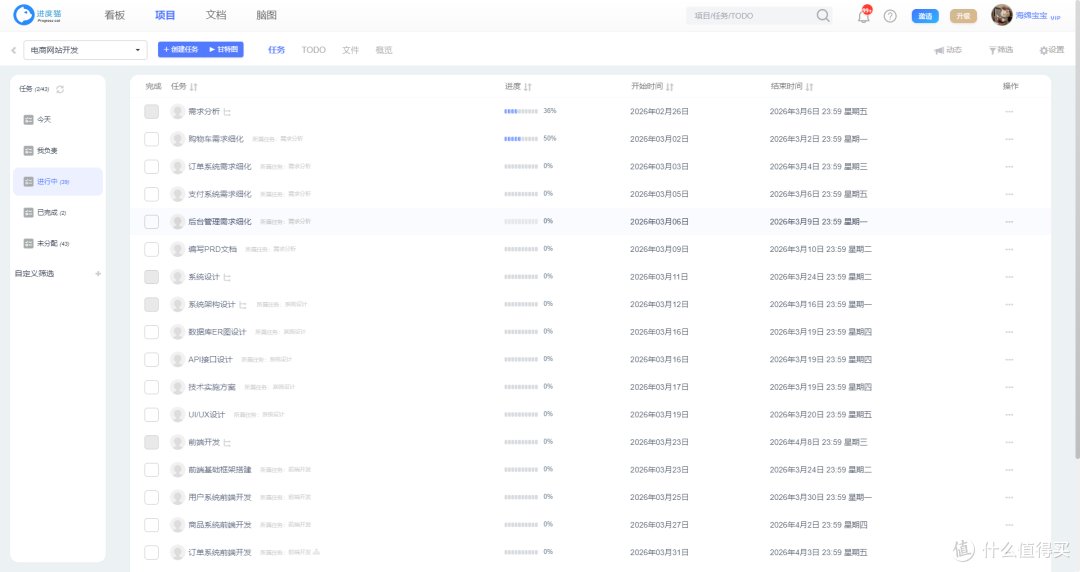
Task: Refresh the task list in sidebar
Action: pyautogui.click(x=60, y=90)
